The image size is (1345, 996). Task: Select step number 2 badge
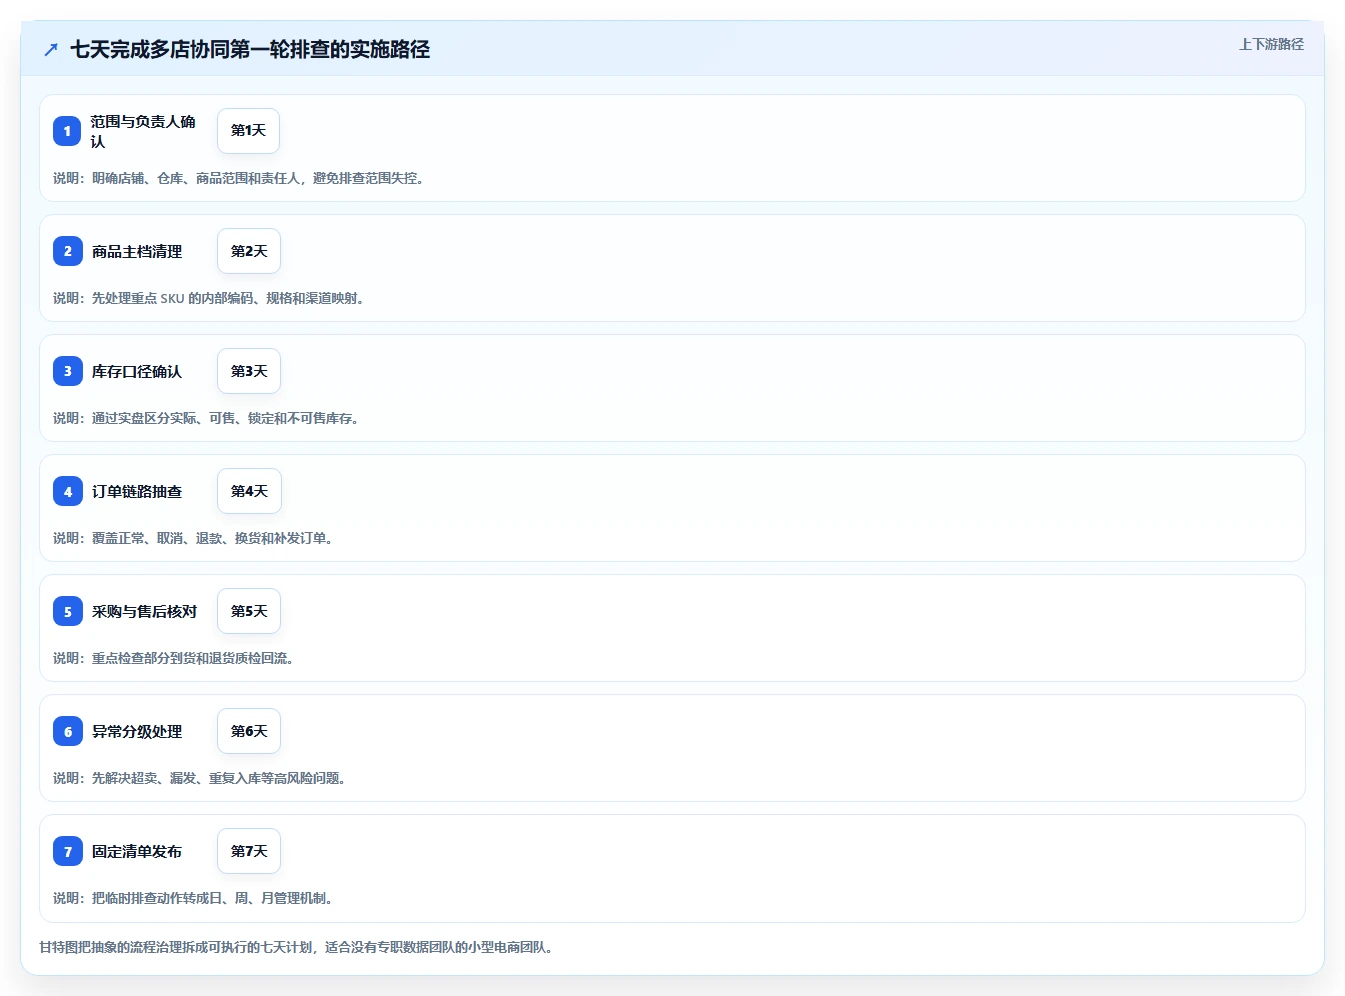point(68,251)
